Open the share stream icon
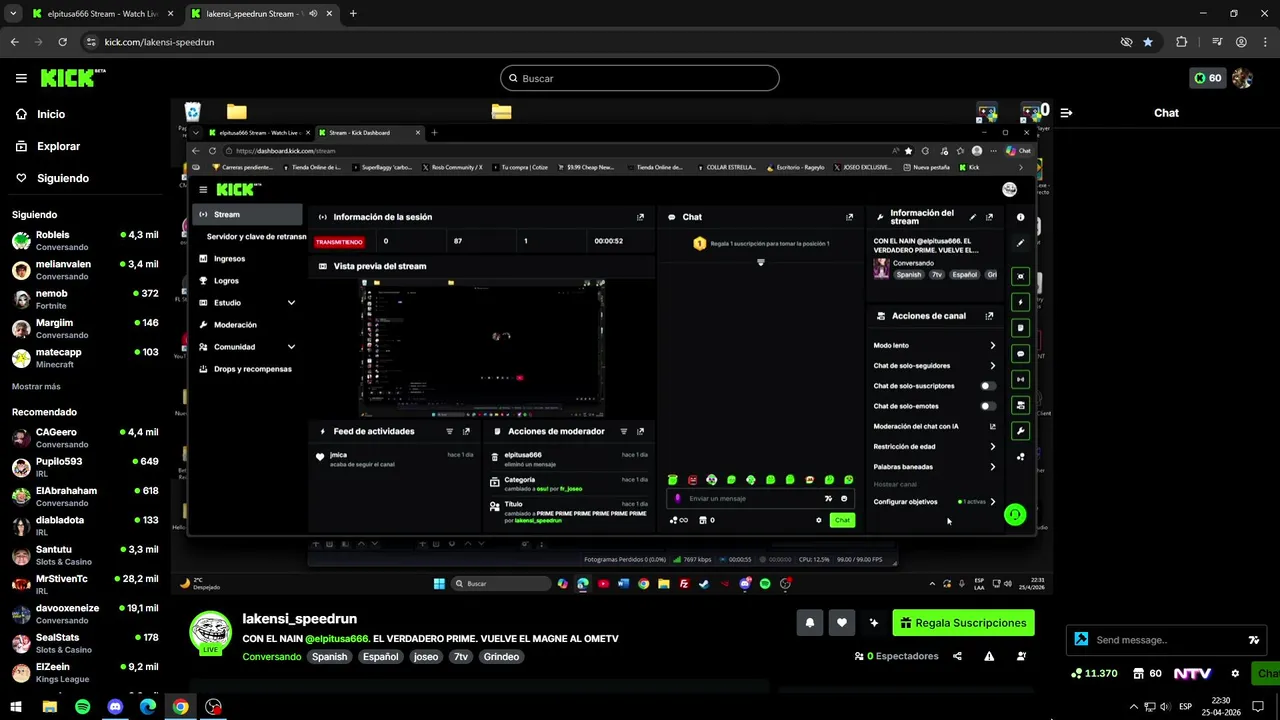 [957, 656]
